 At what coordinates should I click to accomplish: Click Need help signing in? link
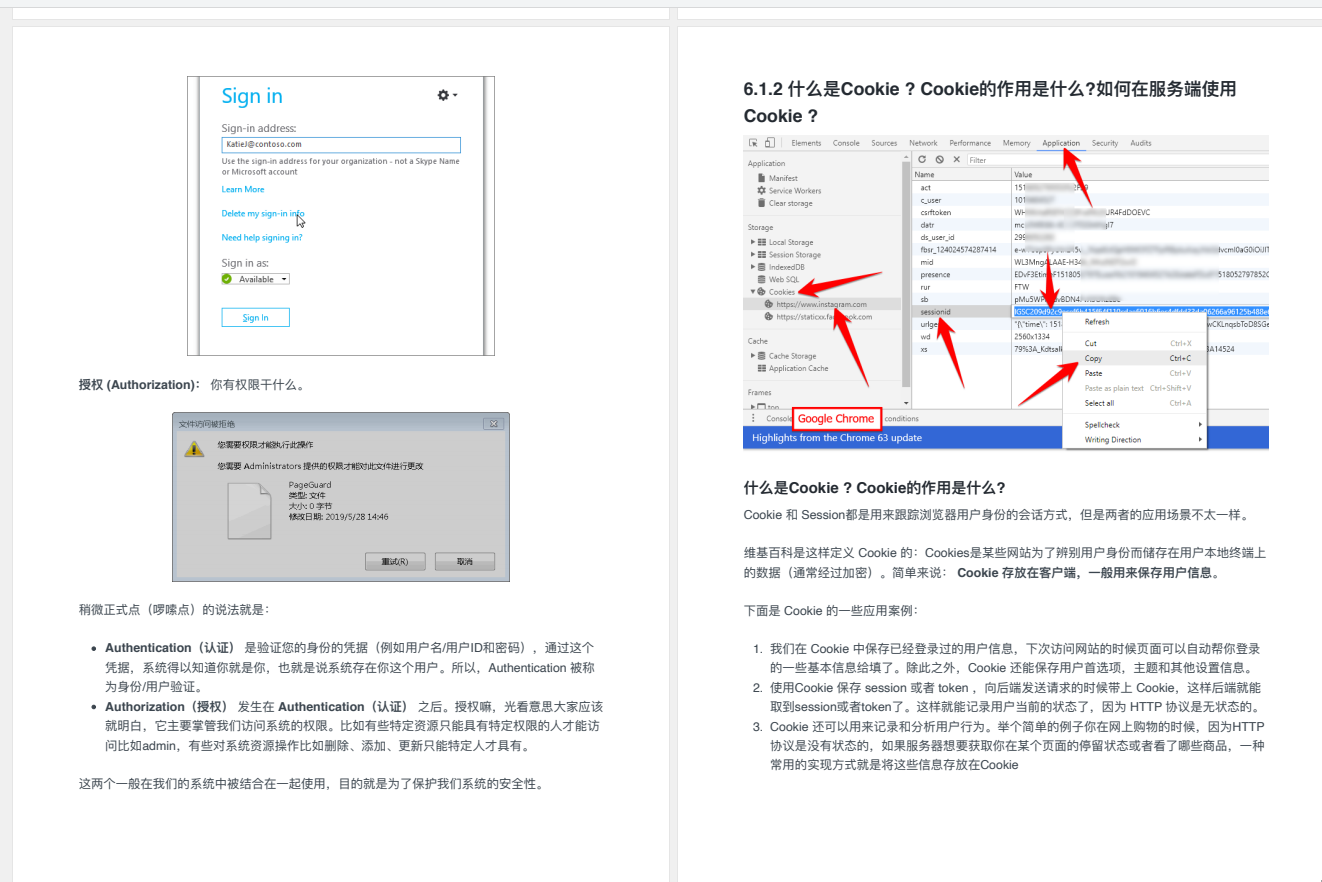(262, 238)
